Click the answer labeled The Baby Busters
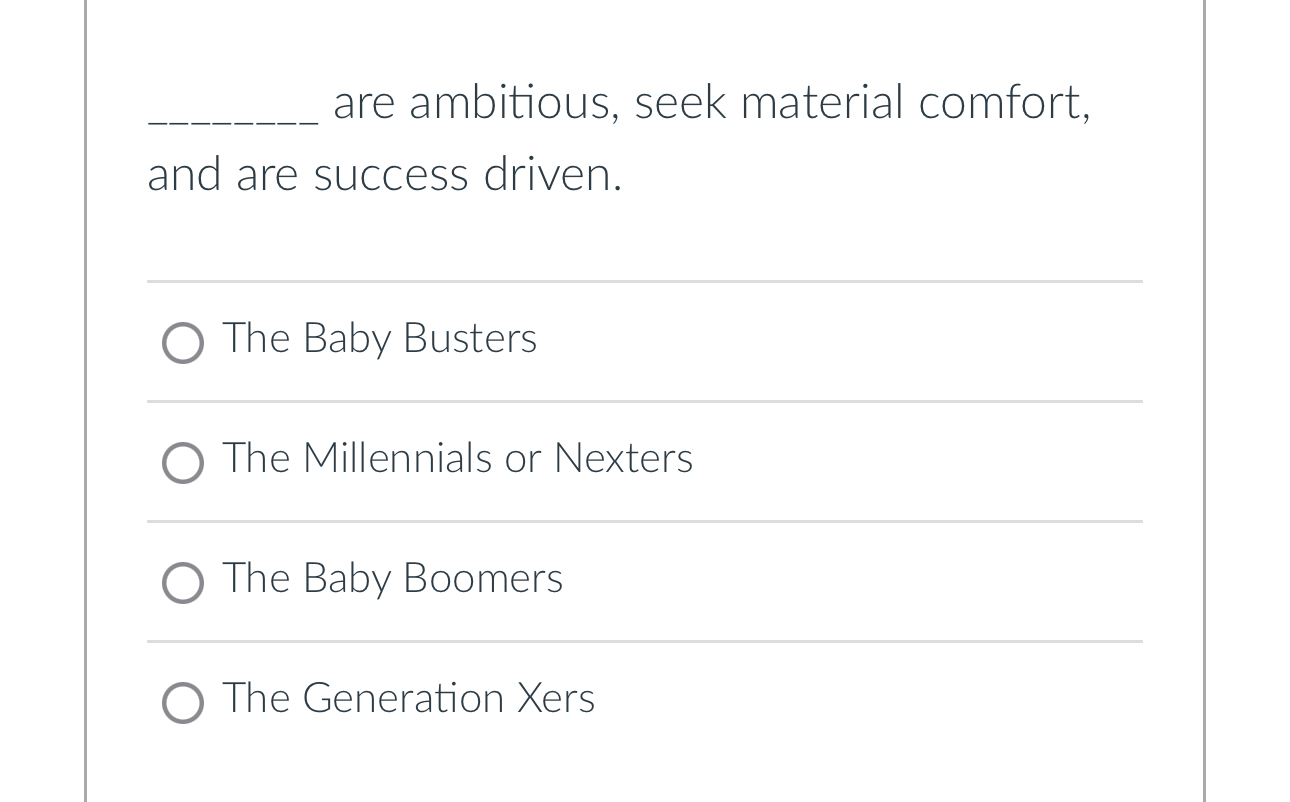Screen dimensions: 1290x802 pyautogui.click(x=379, y=340)
